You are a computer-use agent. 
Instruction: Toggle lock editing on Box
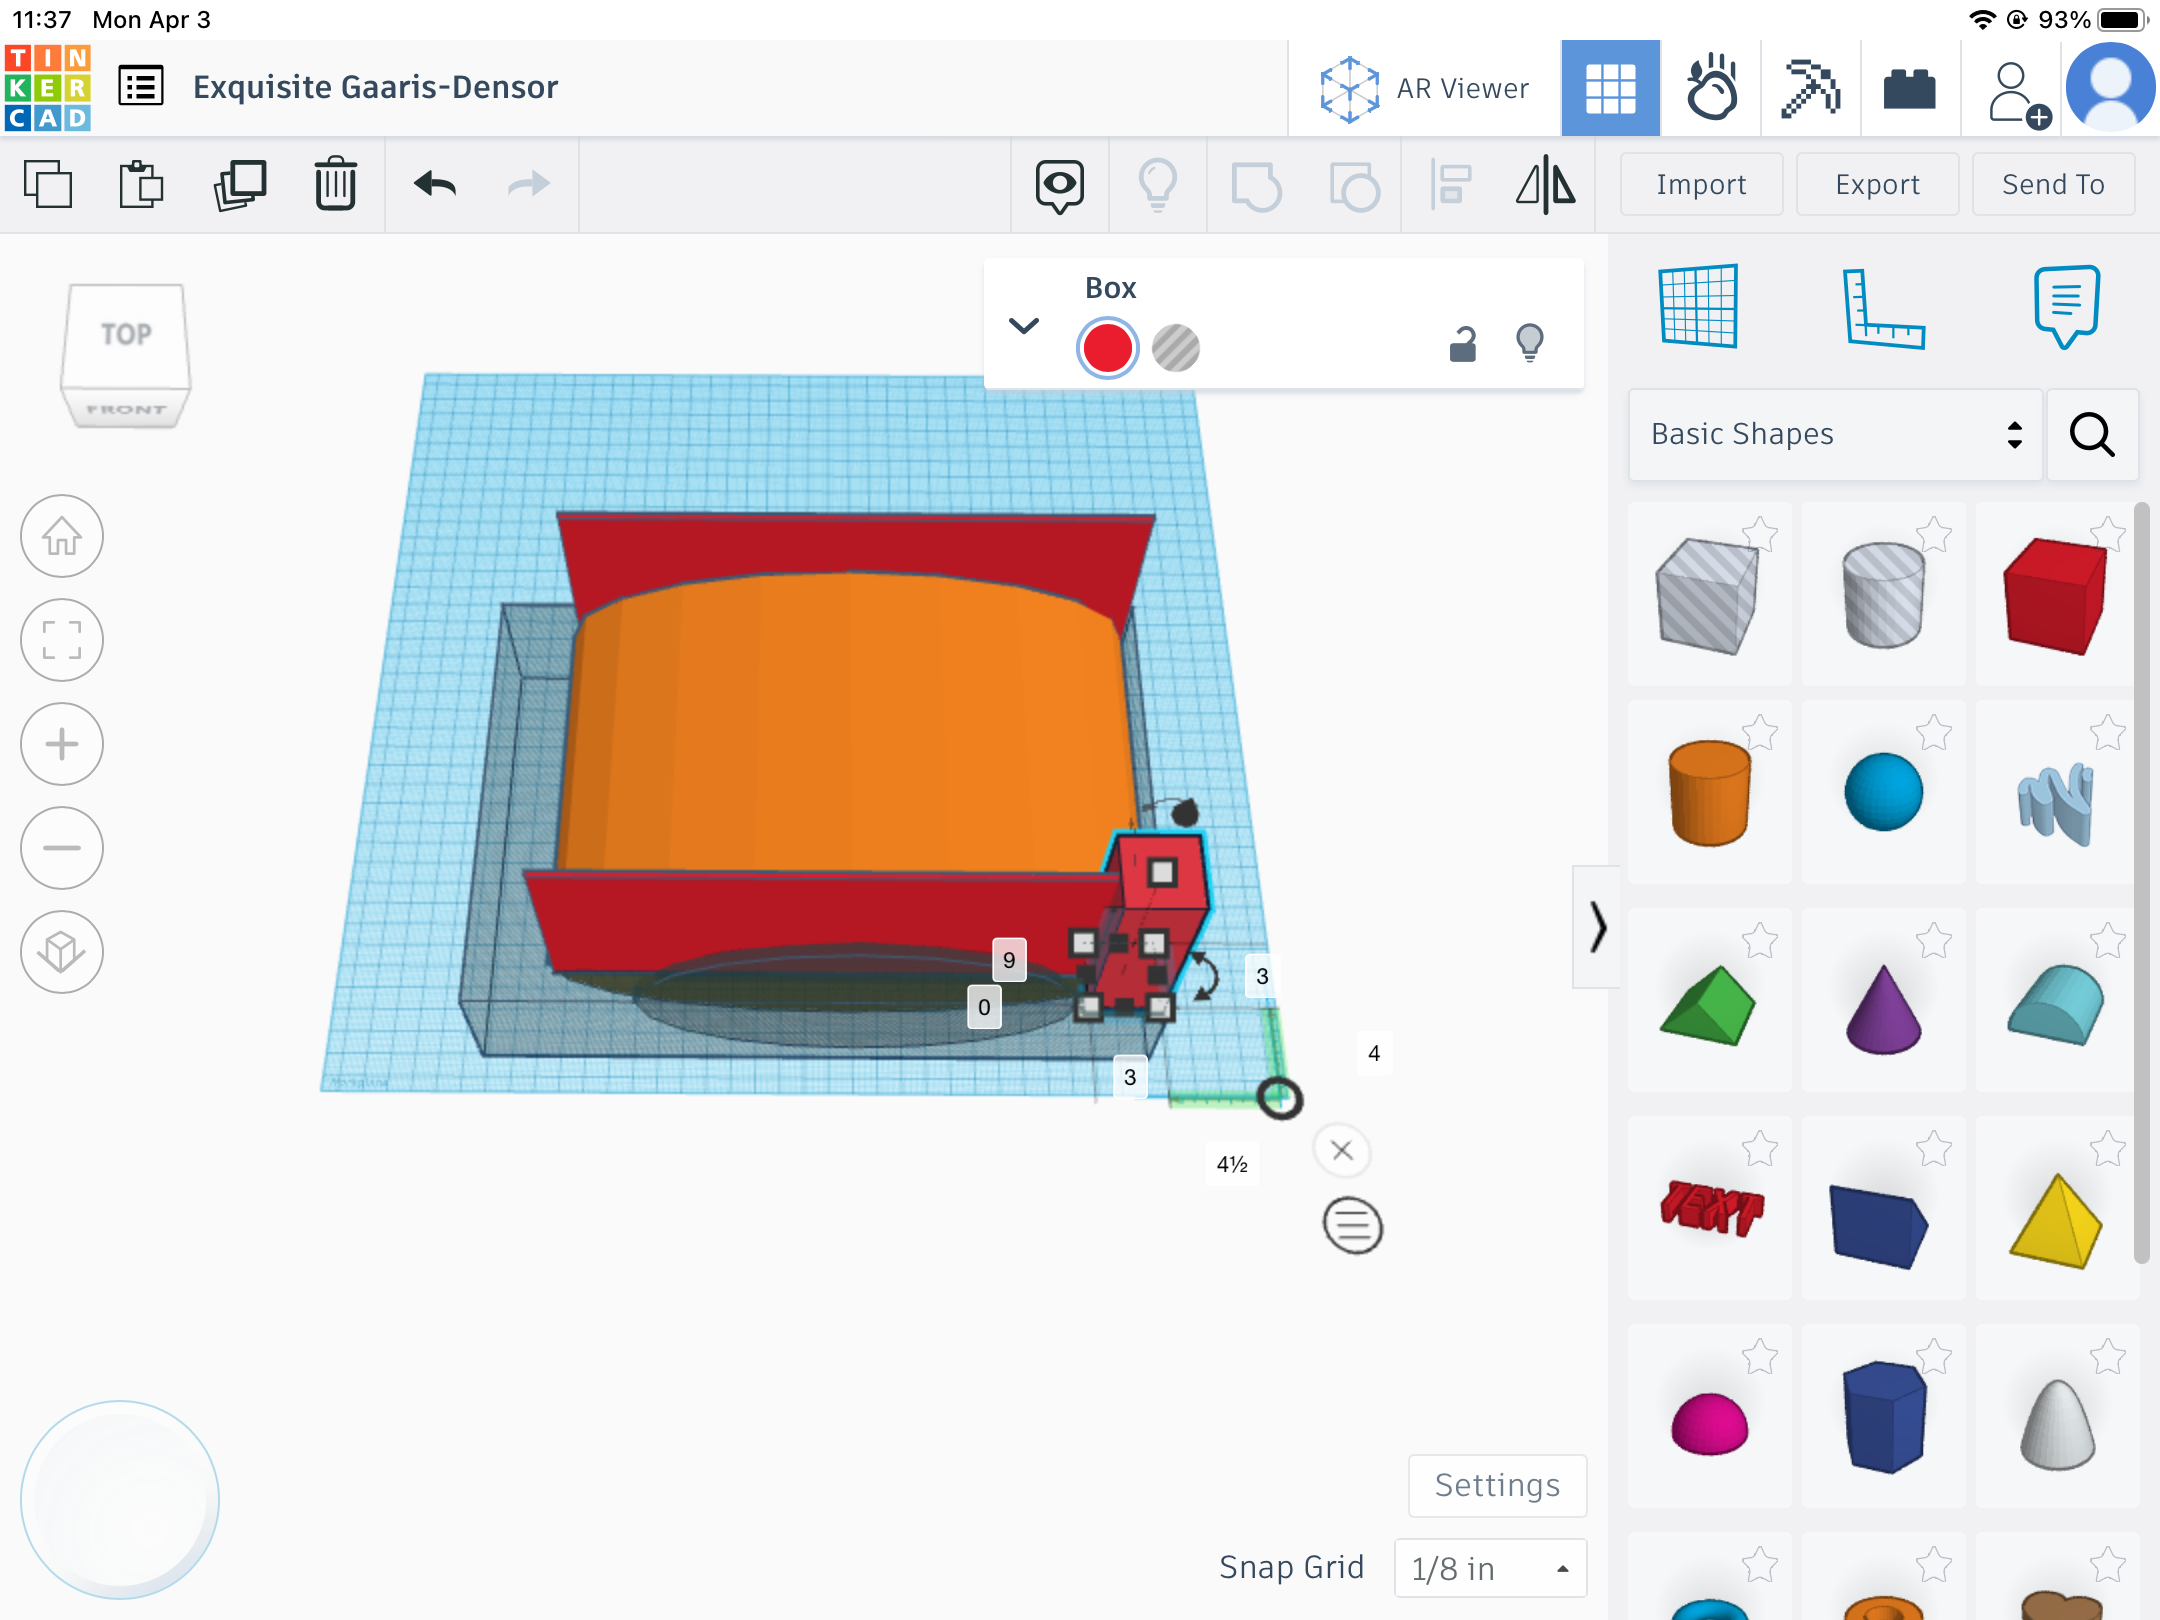click(x=1463, y=345)
